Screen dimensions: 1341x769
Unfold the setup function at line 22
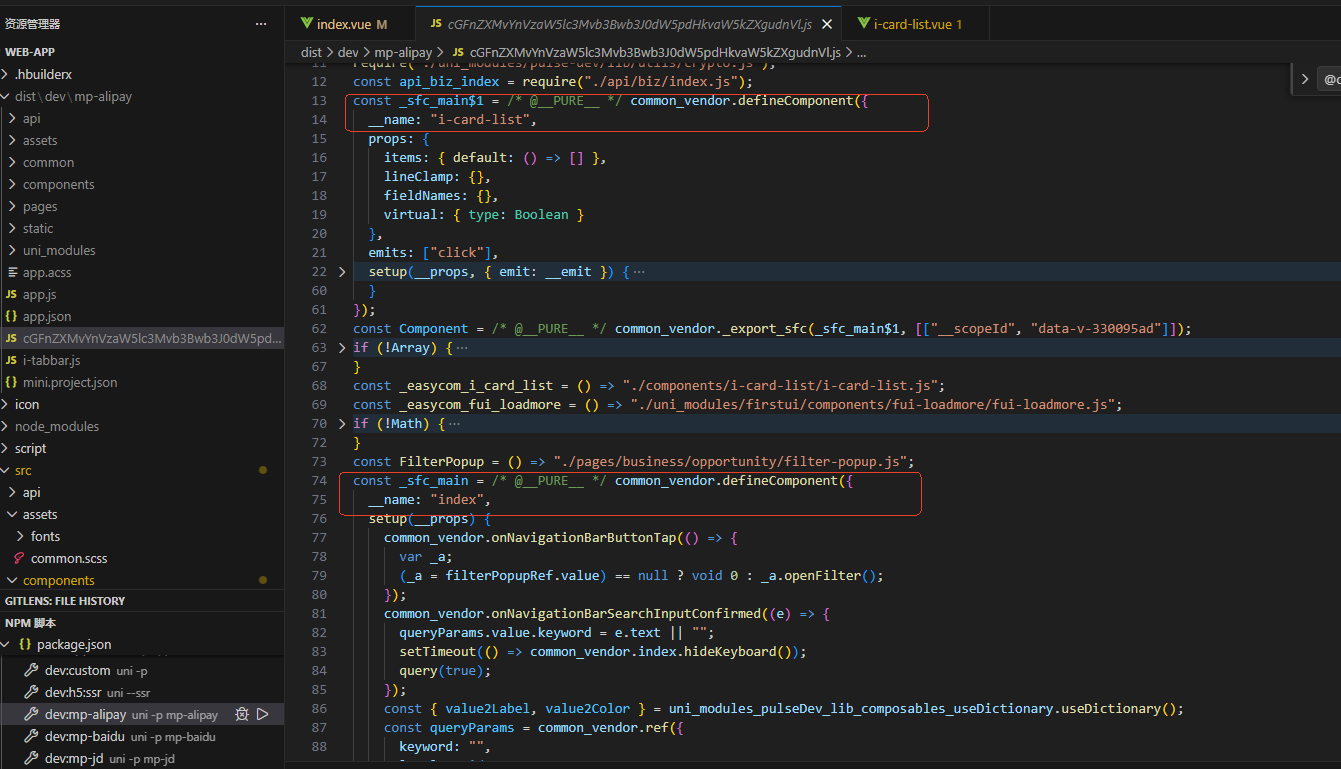click(x=342, y=272)
